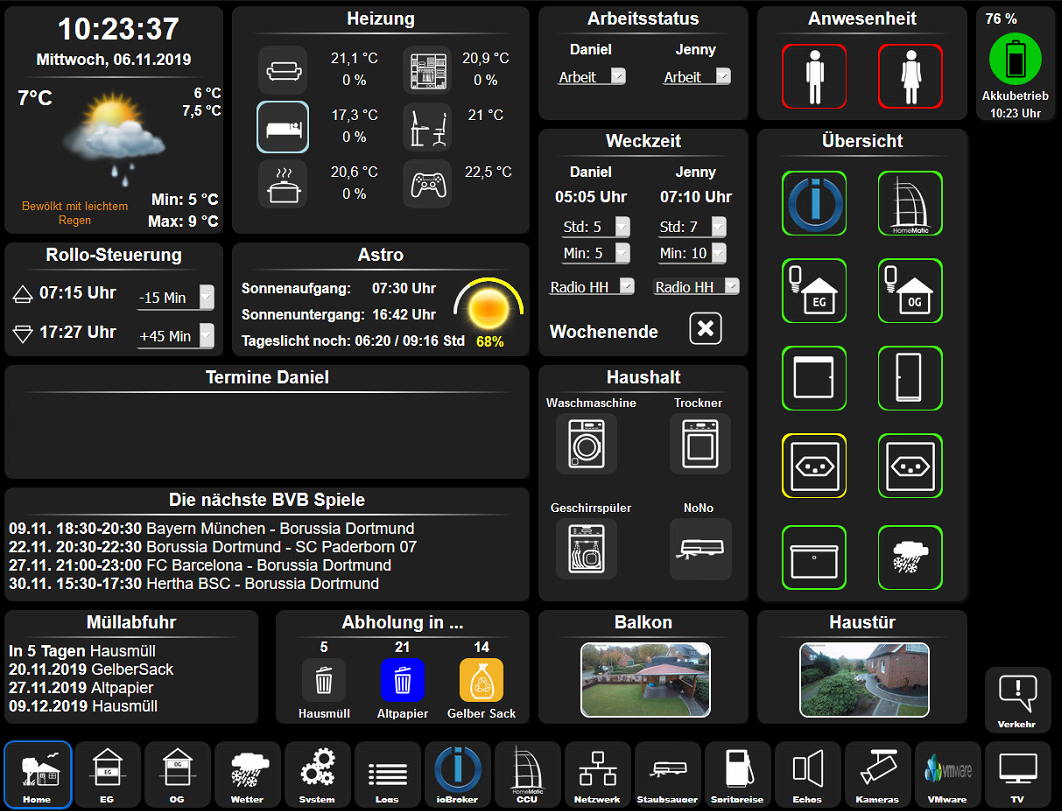
Task: Click the Gelber Sack bag icon
Action: (482, 680)
